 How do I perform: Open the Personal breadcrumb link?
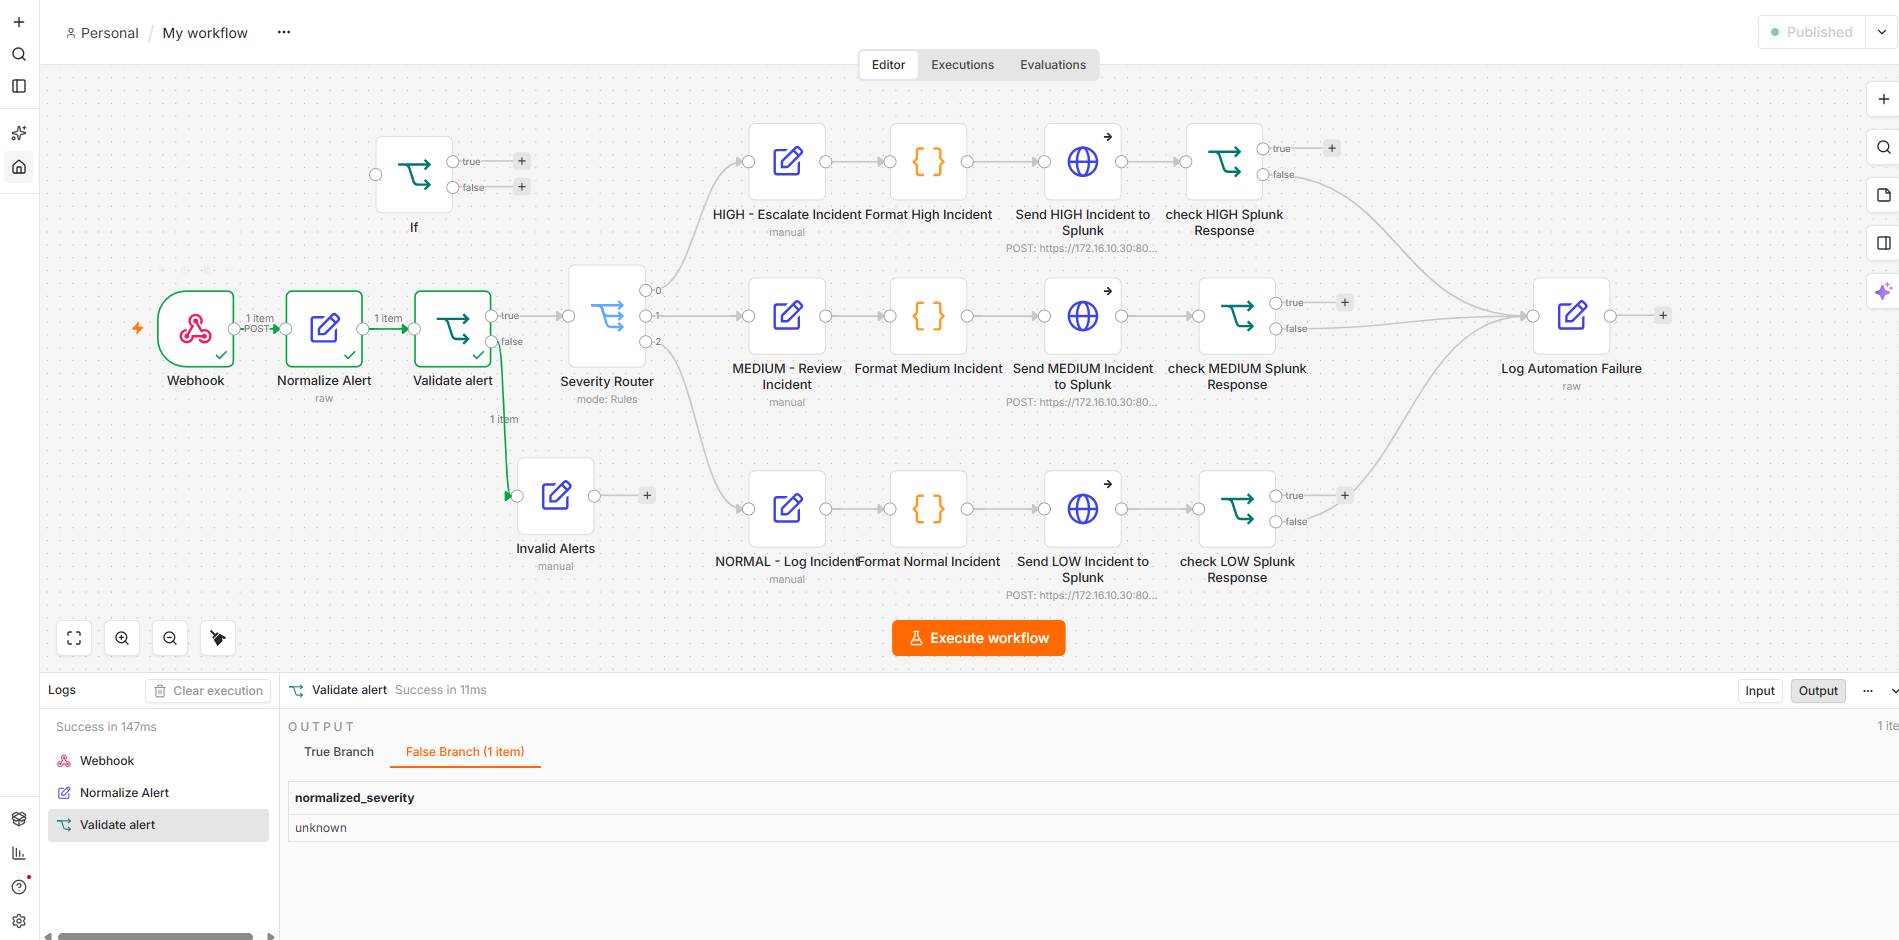point(102,33)
